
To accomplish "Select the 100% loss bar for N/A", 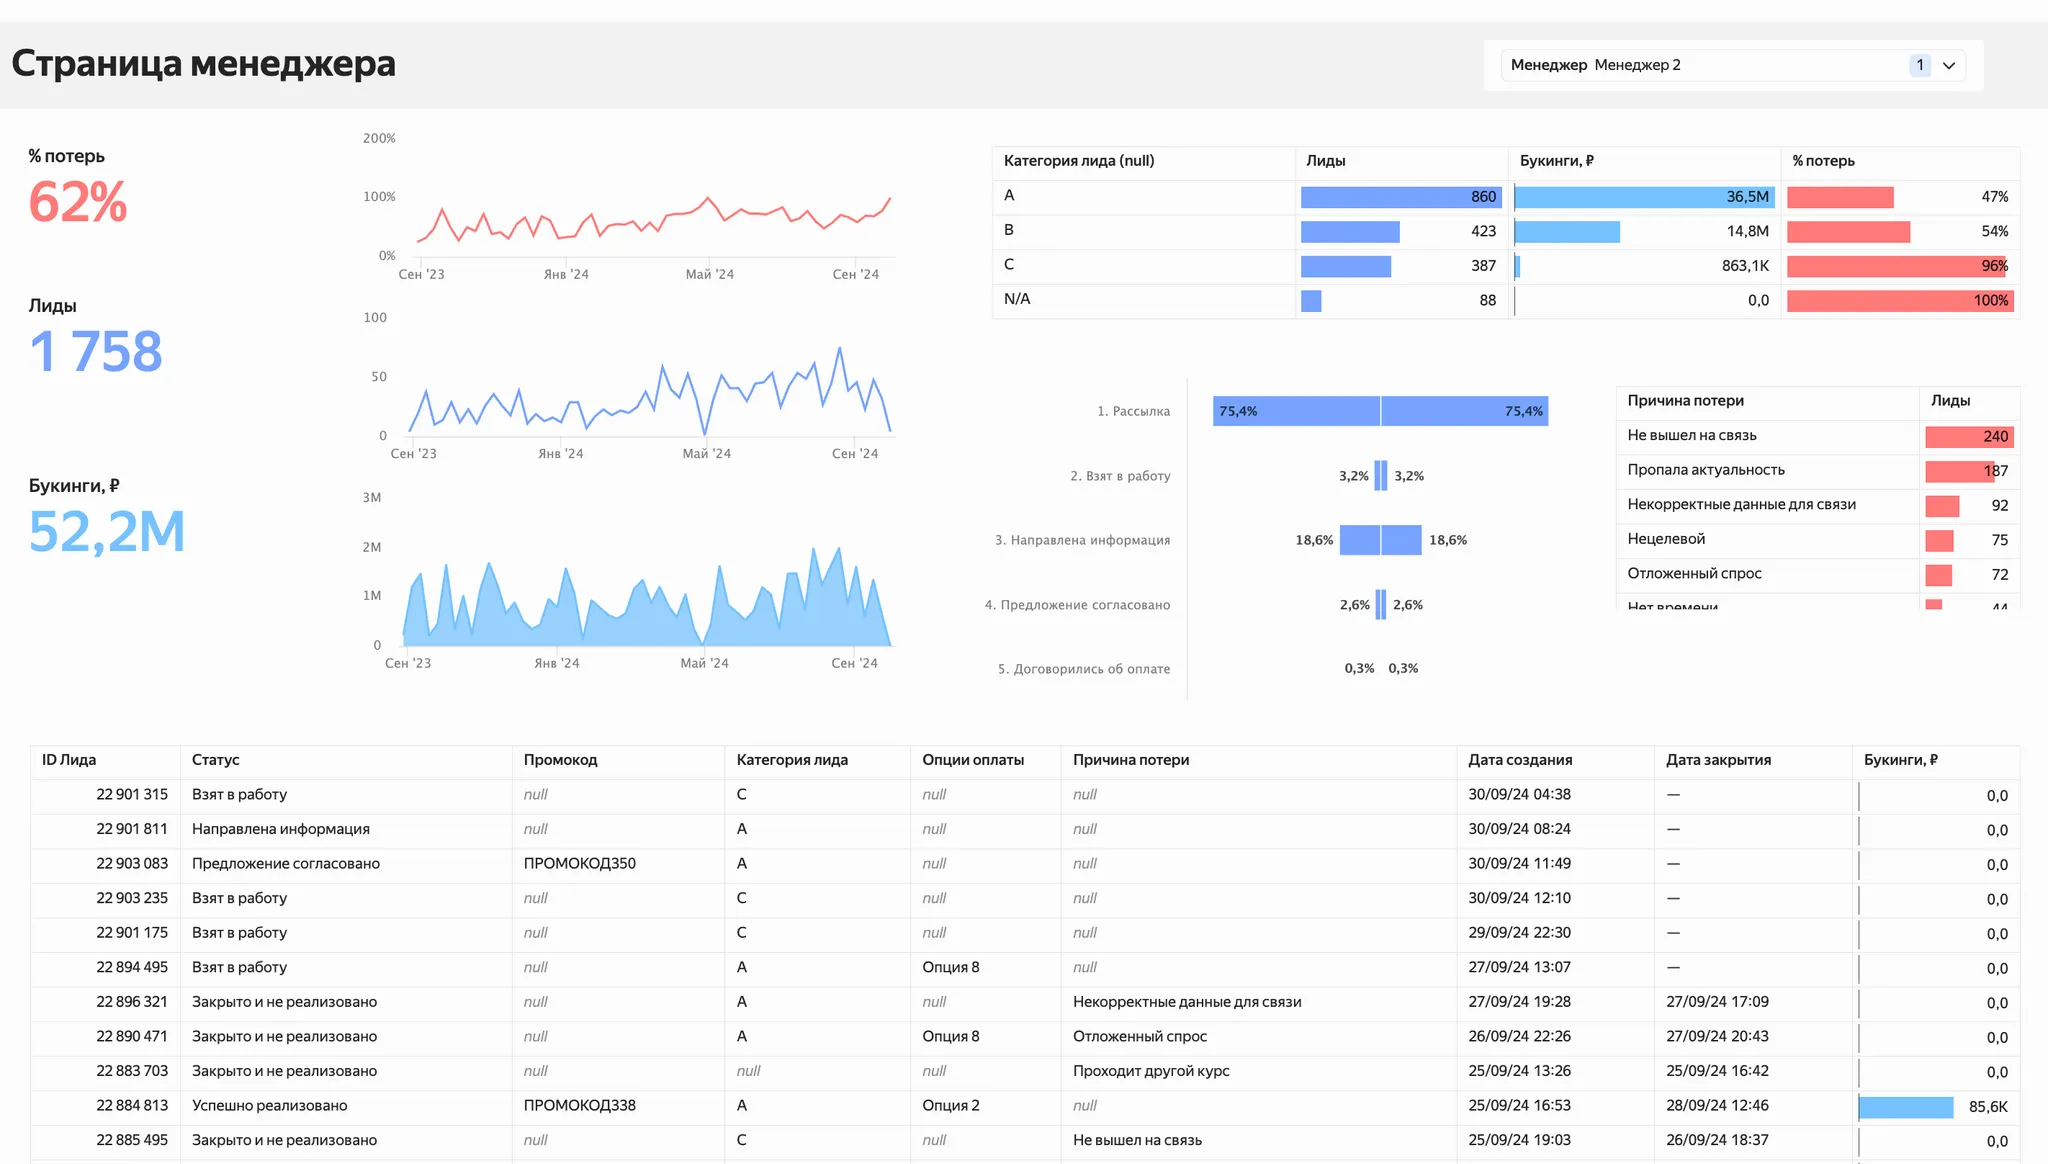I will [1900, 301].
